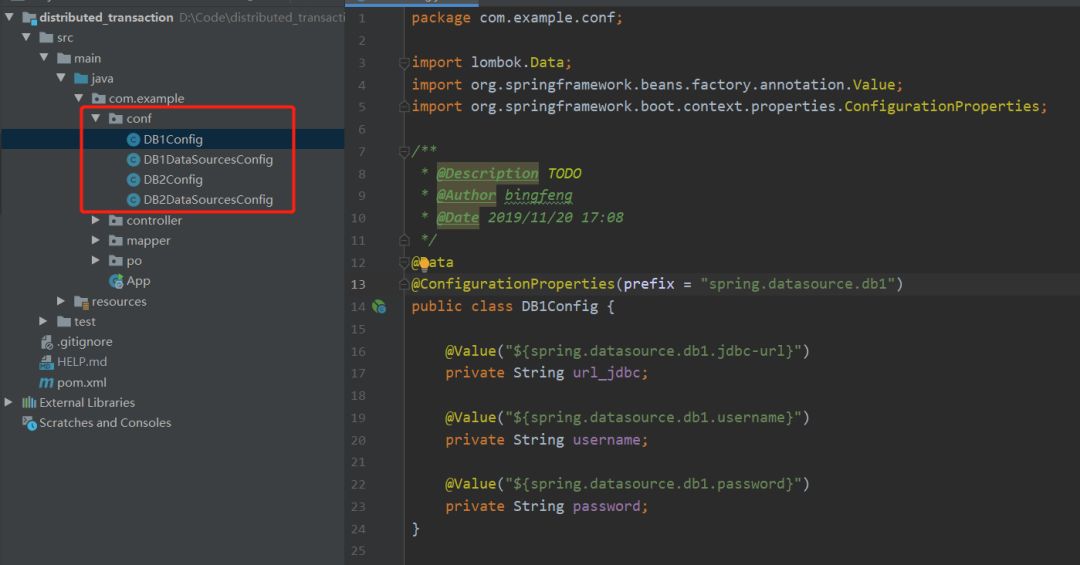Collapse the conf folder
Screen dimensions: 1080x565
coord(96,119)
